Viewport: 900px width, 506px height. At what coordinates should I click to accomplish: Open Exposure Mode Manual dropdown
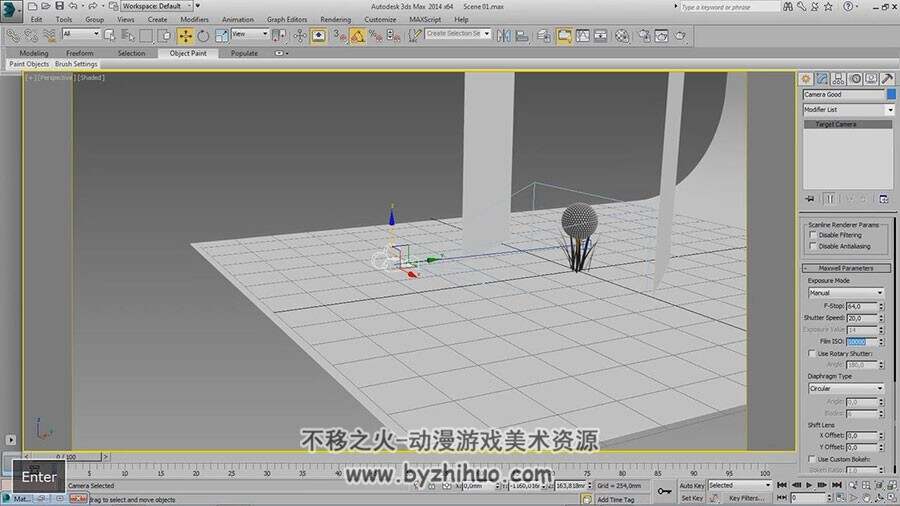coord(845,293)
